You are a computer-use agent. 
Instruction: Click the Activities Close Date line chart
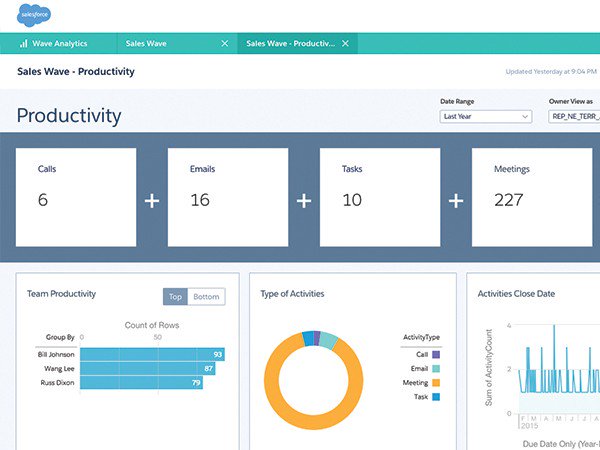(x=559, y=369)
